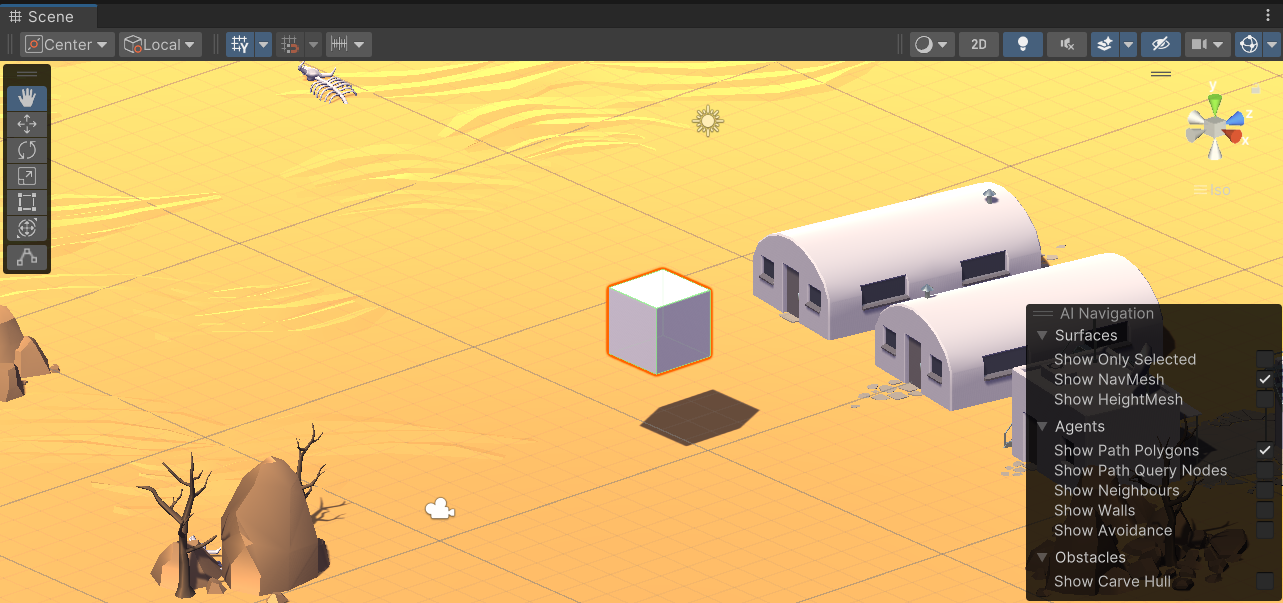Open the Center pivot mode dropdown
Viewport: 1283px width, 603px height.
pyautogui.click(x=67, y=44)
